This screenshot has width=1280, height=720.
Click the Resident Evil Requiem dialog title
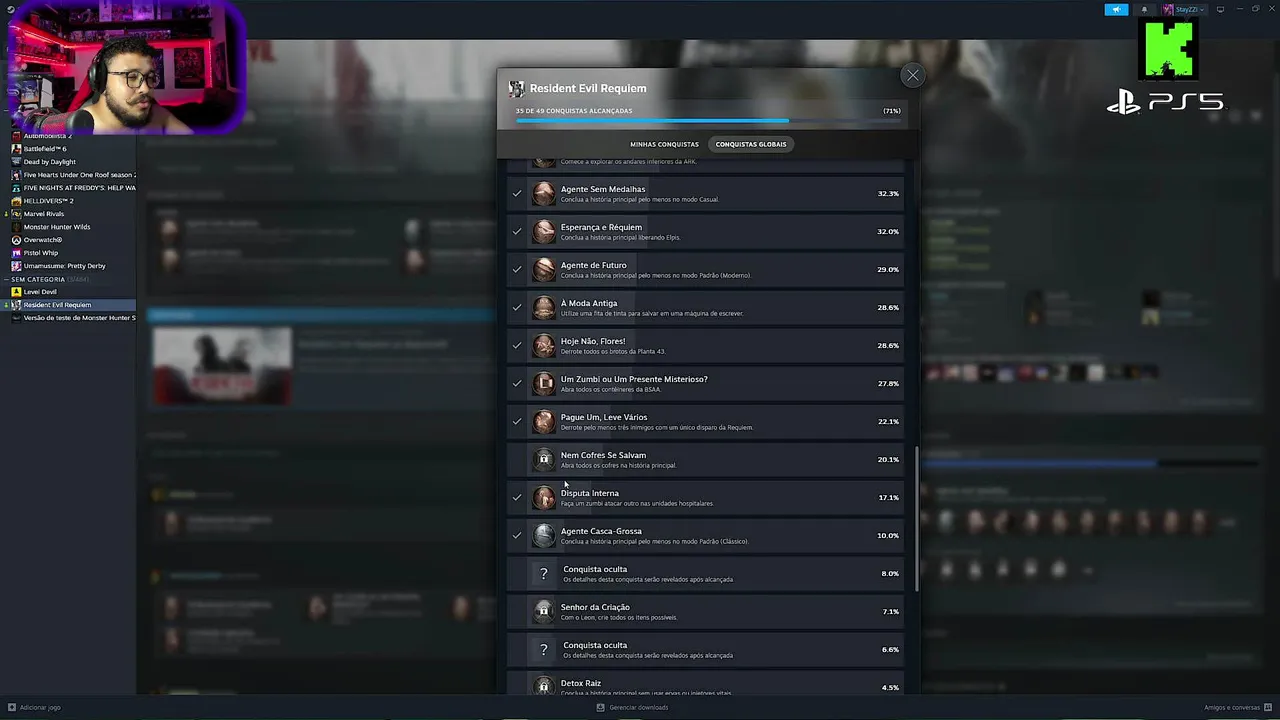(x=588, y=88)
